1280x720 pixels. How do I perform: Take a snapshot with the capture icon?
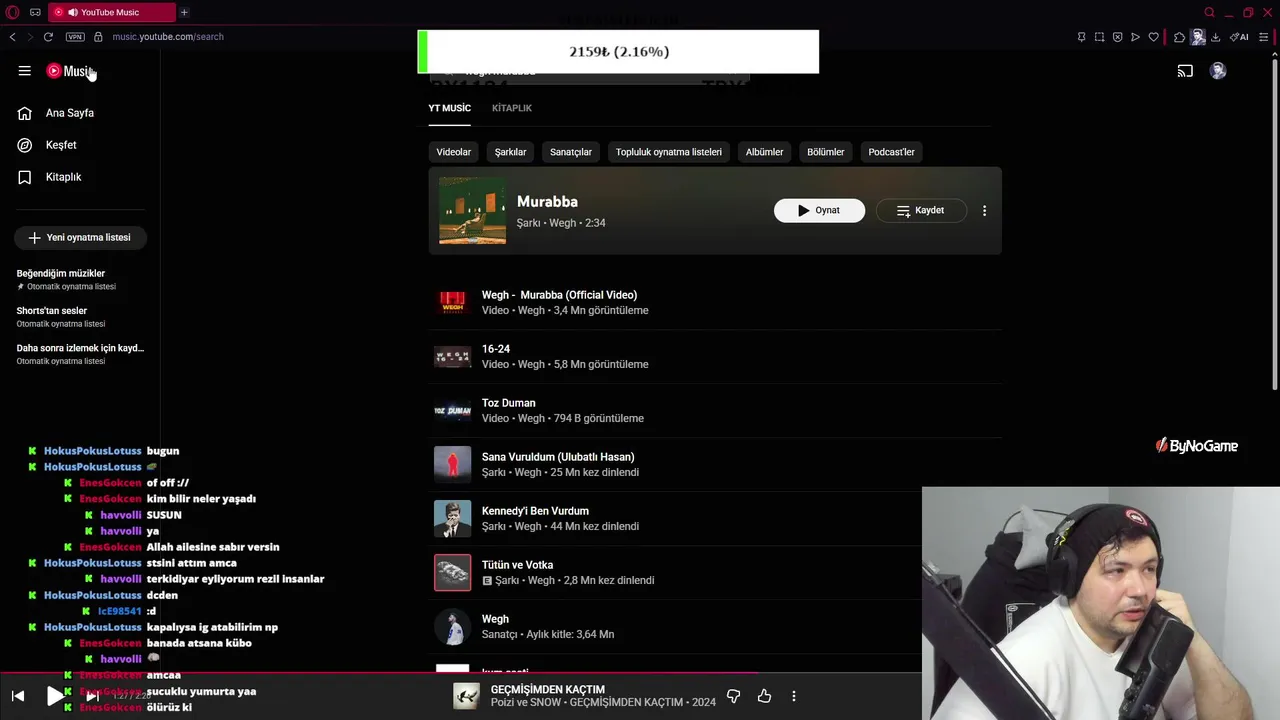pos(1099,37)
